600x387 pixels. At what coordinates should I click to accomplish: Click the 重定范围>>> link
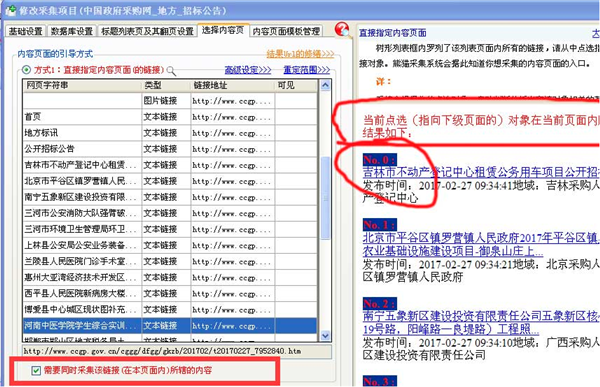(307, 70)
